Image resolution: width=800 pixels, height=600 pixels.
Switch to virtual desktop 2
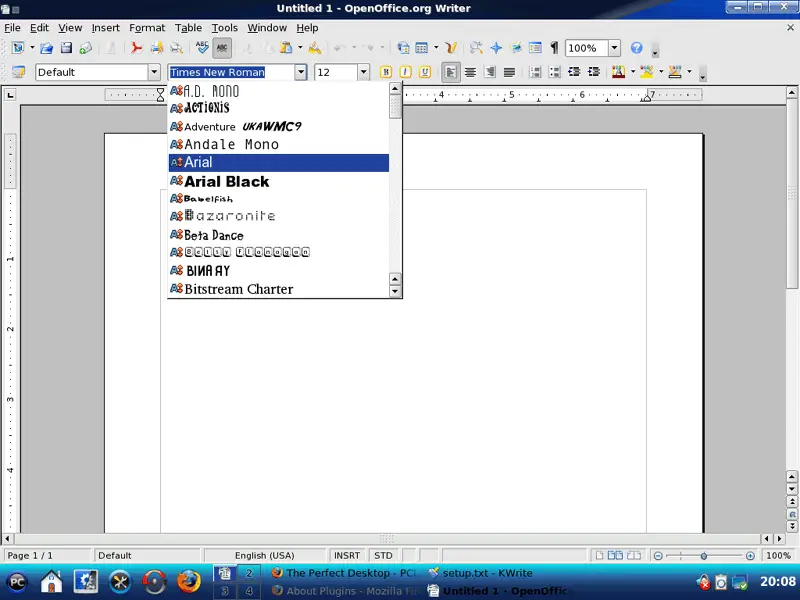point(248,573)
